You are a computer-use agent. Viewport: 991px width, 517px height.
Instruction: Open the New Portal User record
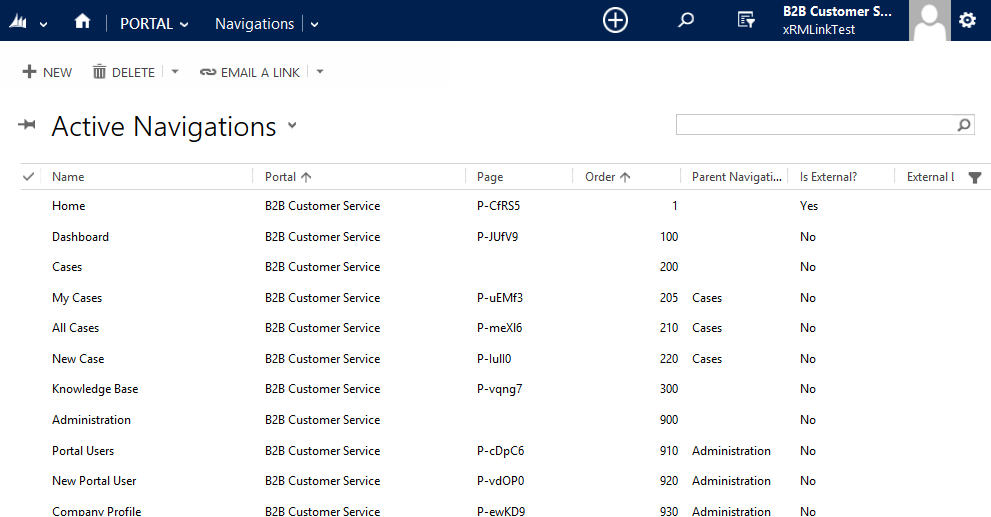coord(94,480)
